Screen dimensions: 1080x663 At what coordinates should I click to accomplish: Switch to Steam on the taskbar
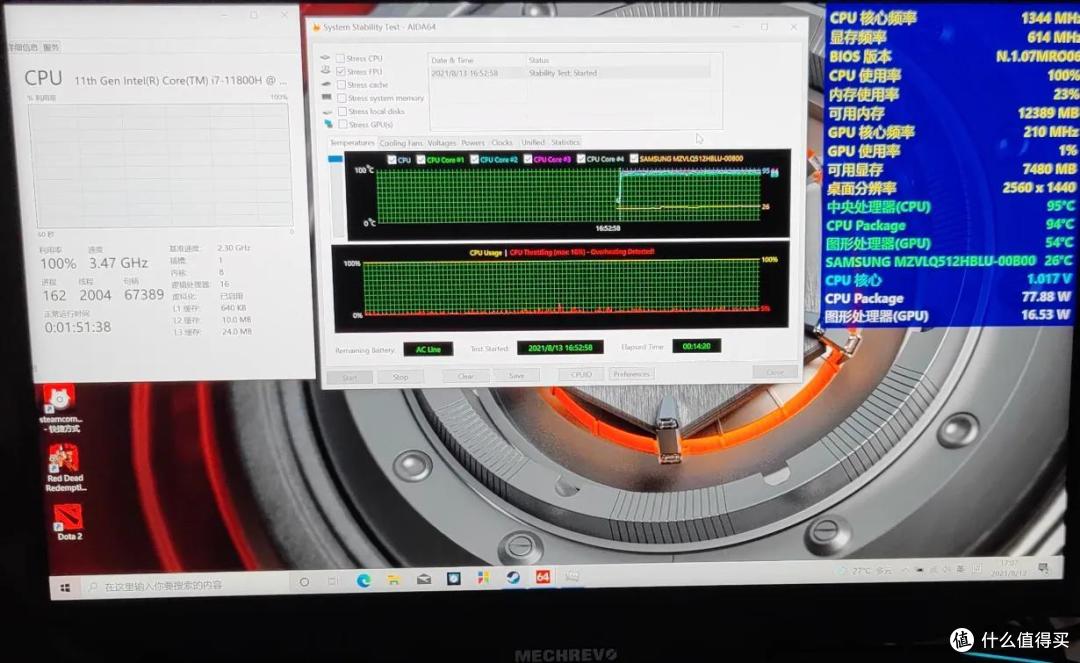(x=513, y=577)
